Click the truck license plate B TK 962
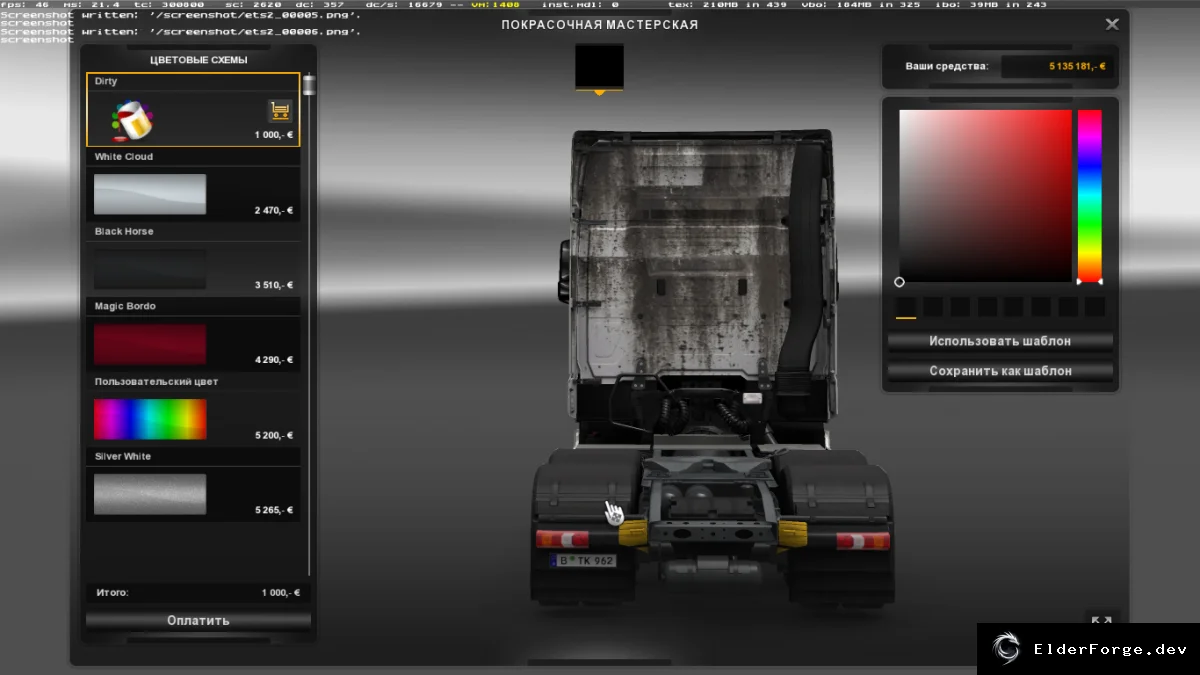Viewport: 1200px width, 675px height. [x=583, y=561]
